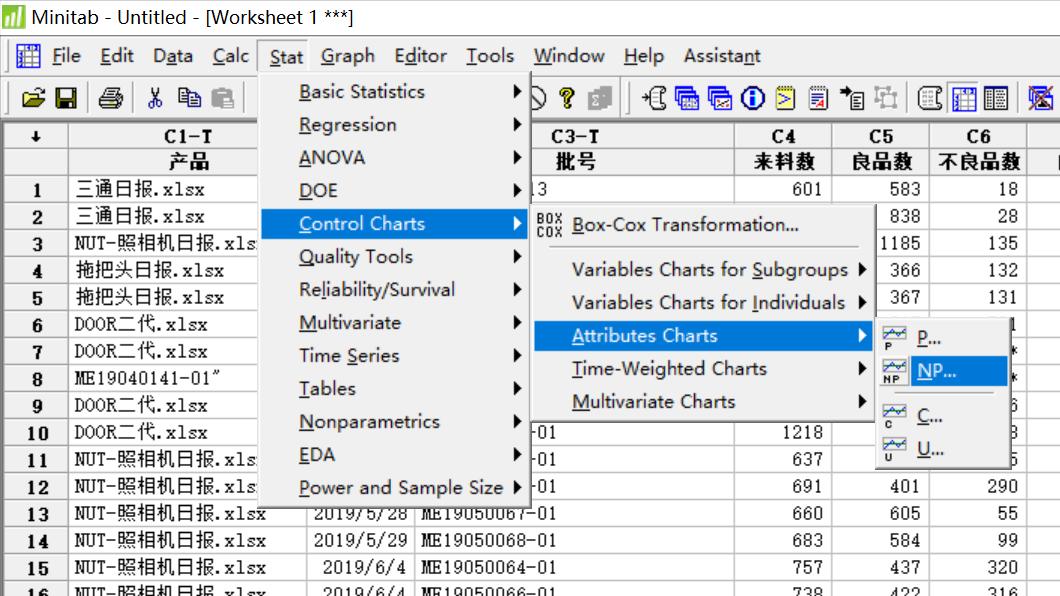This screenshot has height=596, width=1060.
Task: Expand the Quality Tools submenu
Action: click(356, 257)
